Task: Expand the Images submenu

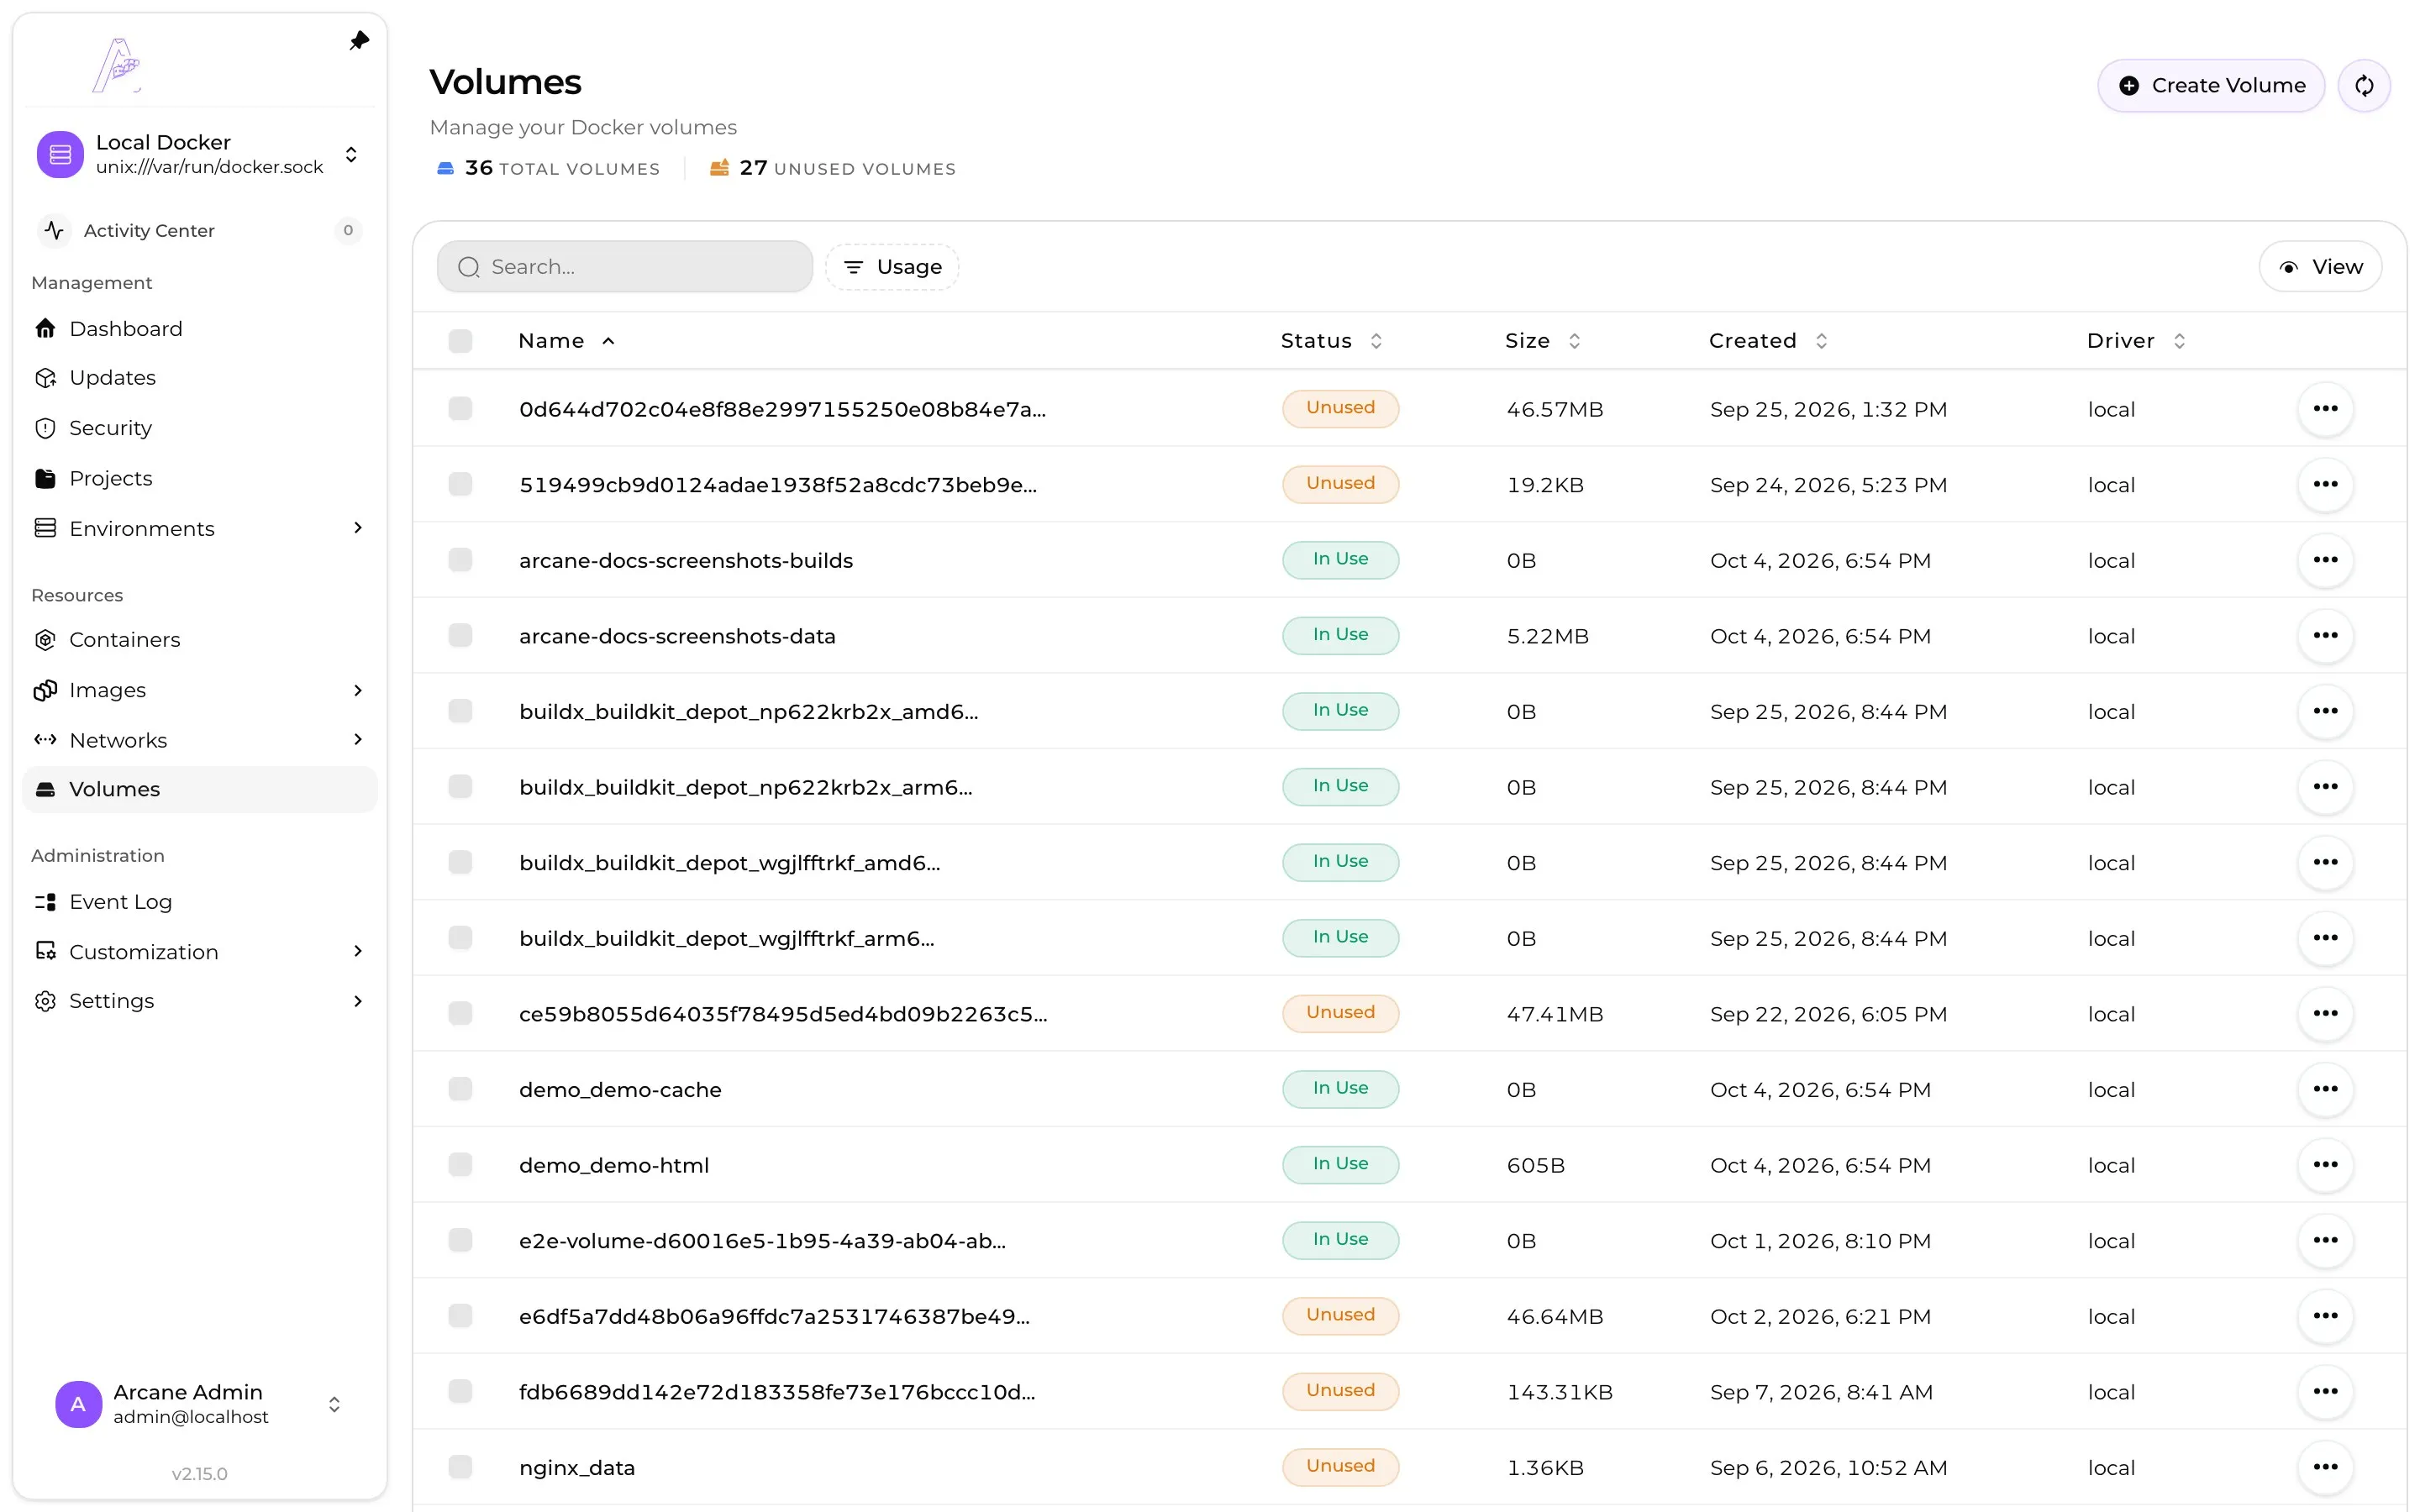Action: click(358, 690)
